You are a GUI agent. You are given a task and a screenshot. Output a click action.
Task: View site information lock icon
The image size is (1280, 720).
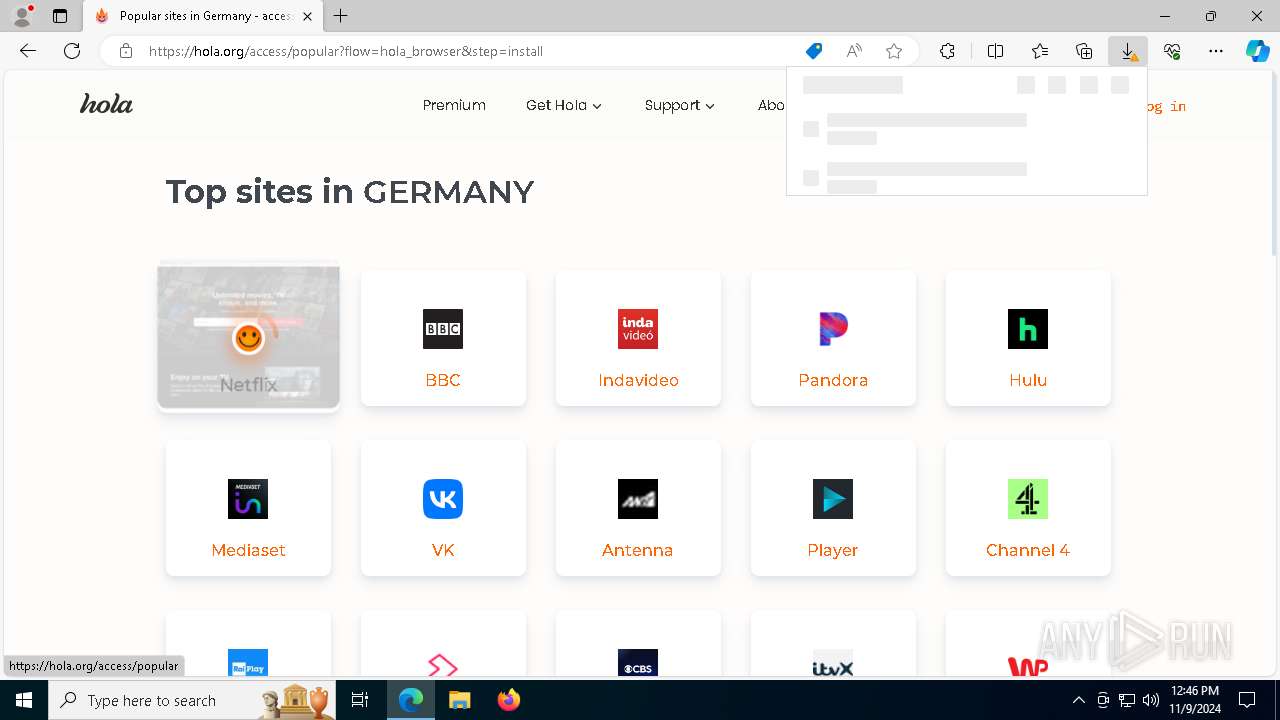coord(125,51)
